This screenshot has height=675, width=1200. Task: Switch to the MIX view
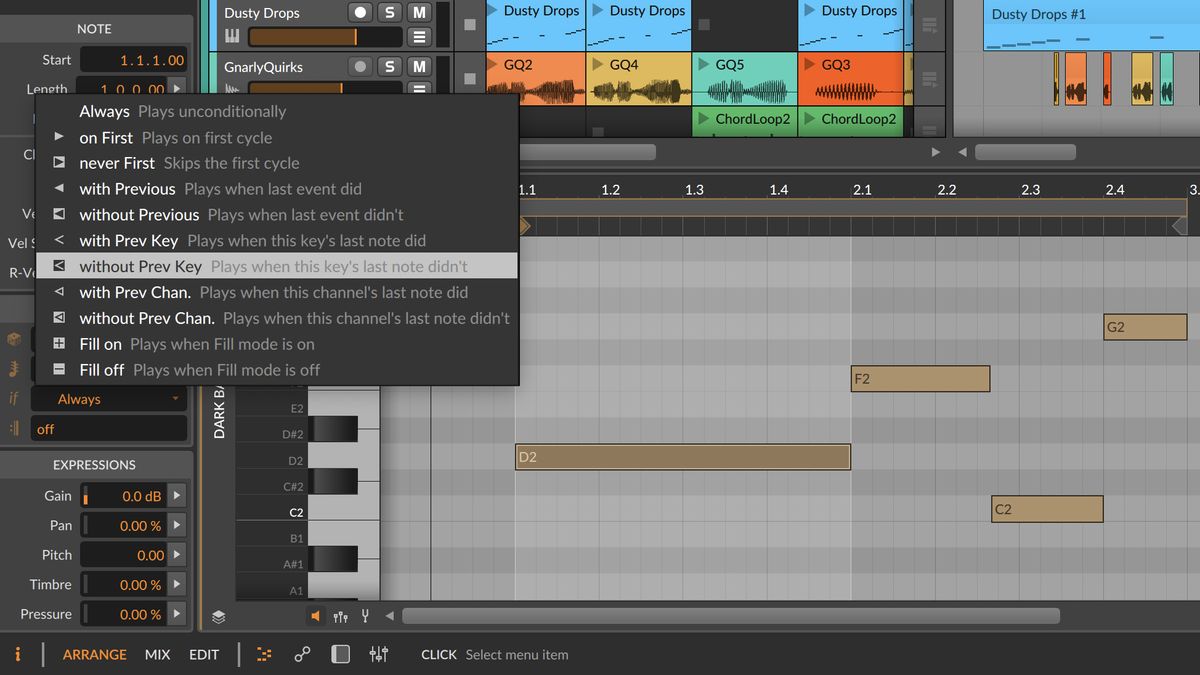[157, 654]
